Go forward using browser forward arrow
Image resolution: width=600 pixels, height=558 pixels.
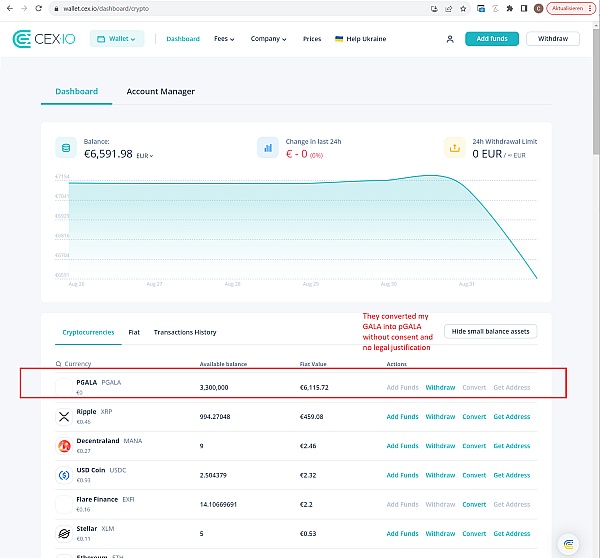click(24, 8)
